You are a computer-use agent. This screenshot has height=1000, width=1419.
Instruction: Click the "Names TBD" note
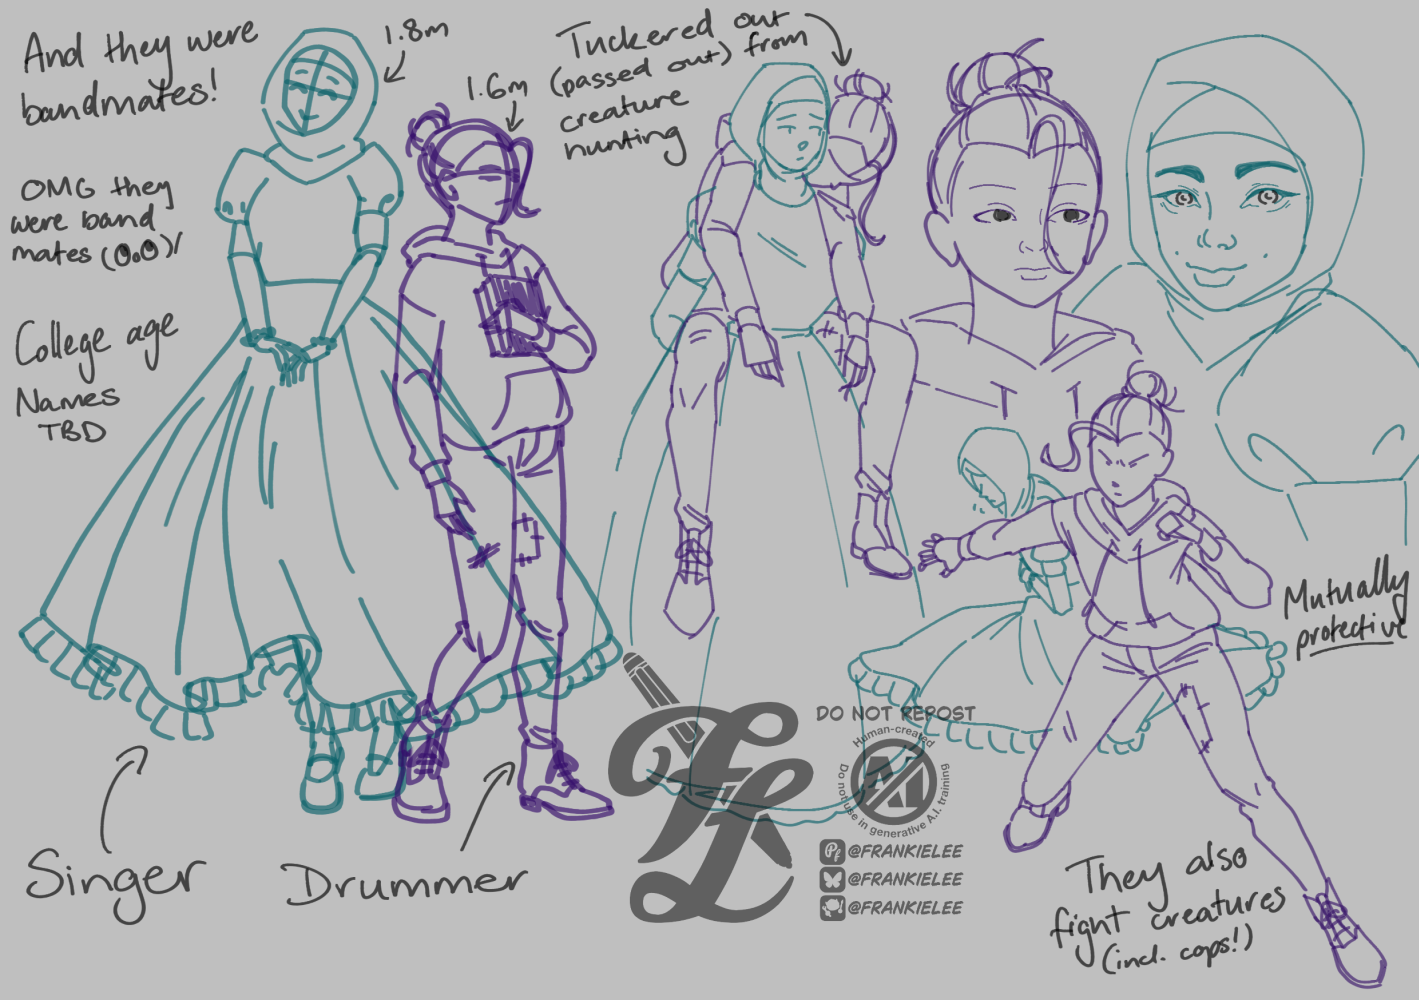pyautogui.click(x=67, y=415)
